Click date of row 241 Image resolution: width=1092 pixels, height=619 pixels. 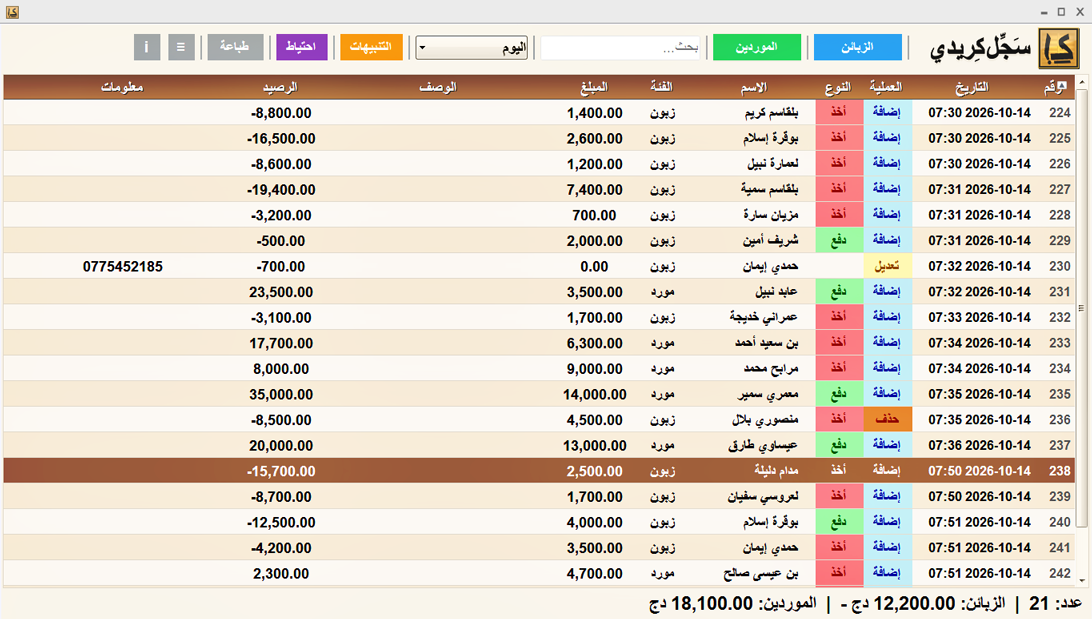pyautogui.click(x=979, y=548)
